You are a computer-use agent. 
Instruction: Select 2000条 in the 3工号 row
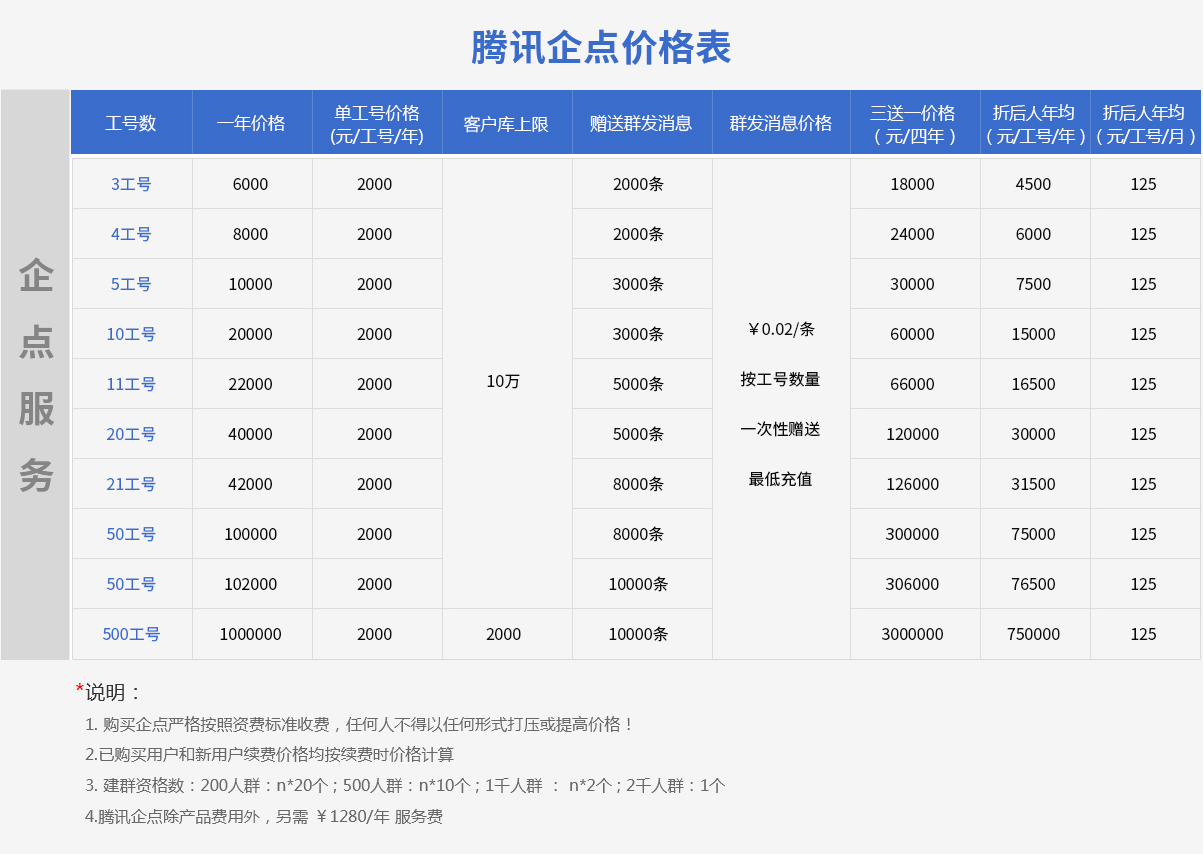[x=638, y=184]
